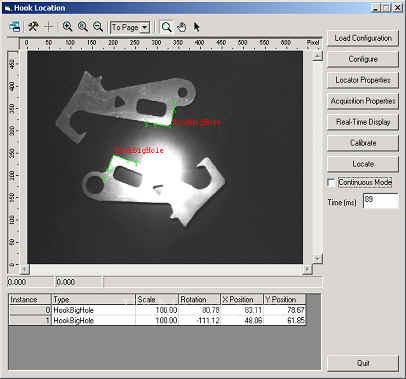Activate the crosshair marker tool
Image resolution: width=406 pixels, height=379 pixels.
49,27
